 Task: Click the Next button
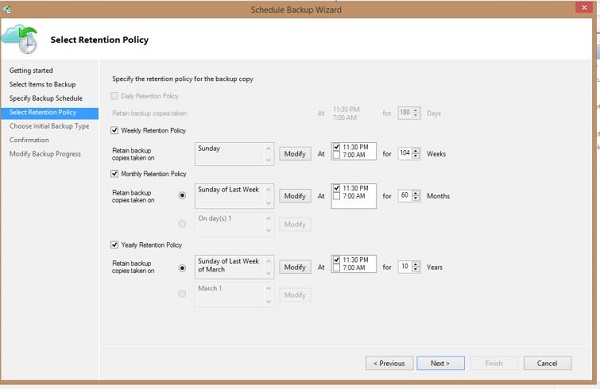tap(440, 363)
